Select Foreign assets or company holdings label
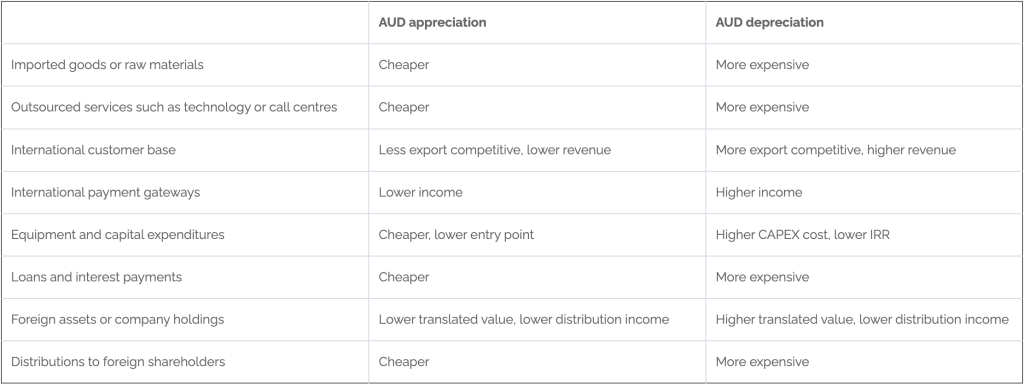1024x385 pixels. point(118,320)
